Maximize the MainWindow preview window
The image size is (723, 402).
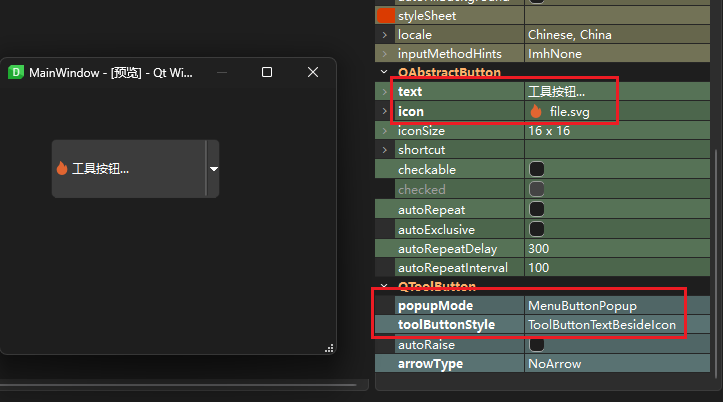click(267, 72)
